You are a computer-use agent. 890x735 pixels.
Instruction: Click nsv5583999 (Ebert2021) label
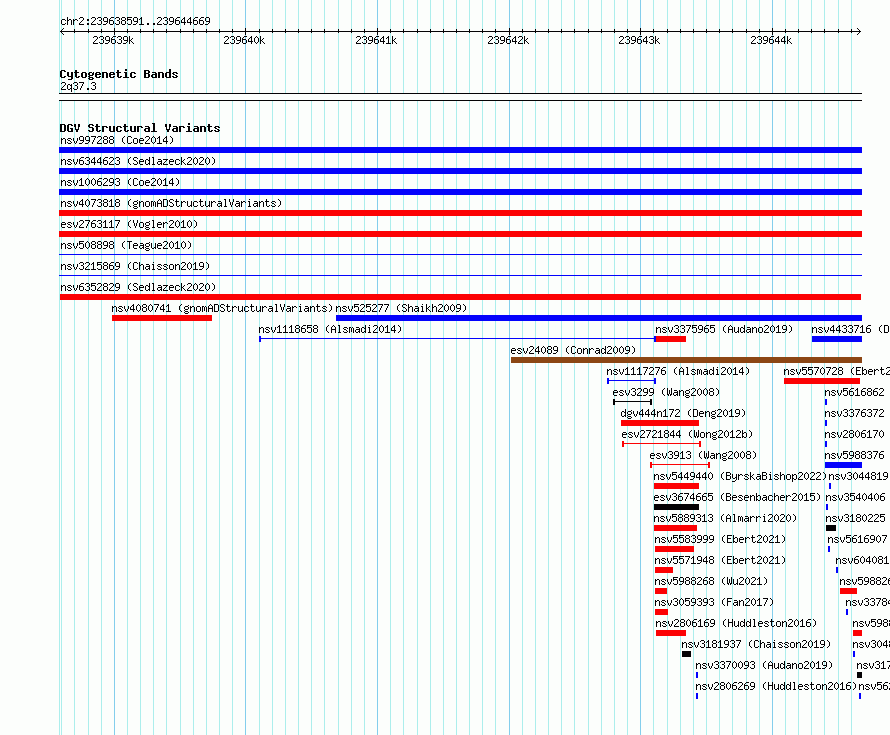click(x=720, y=539)
